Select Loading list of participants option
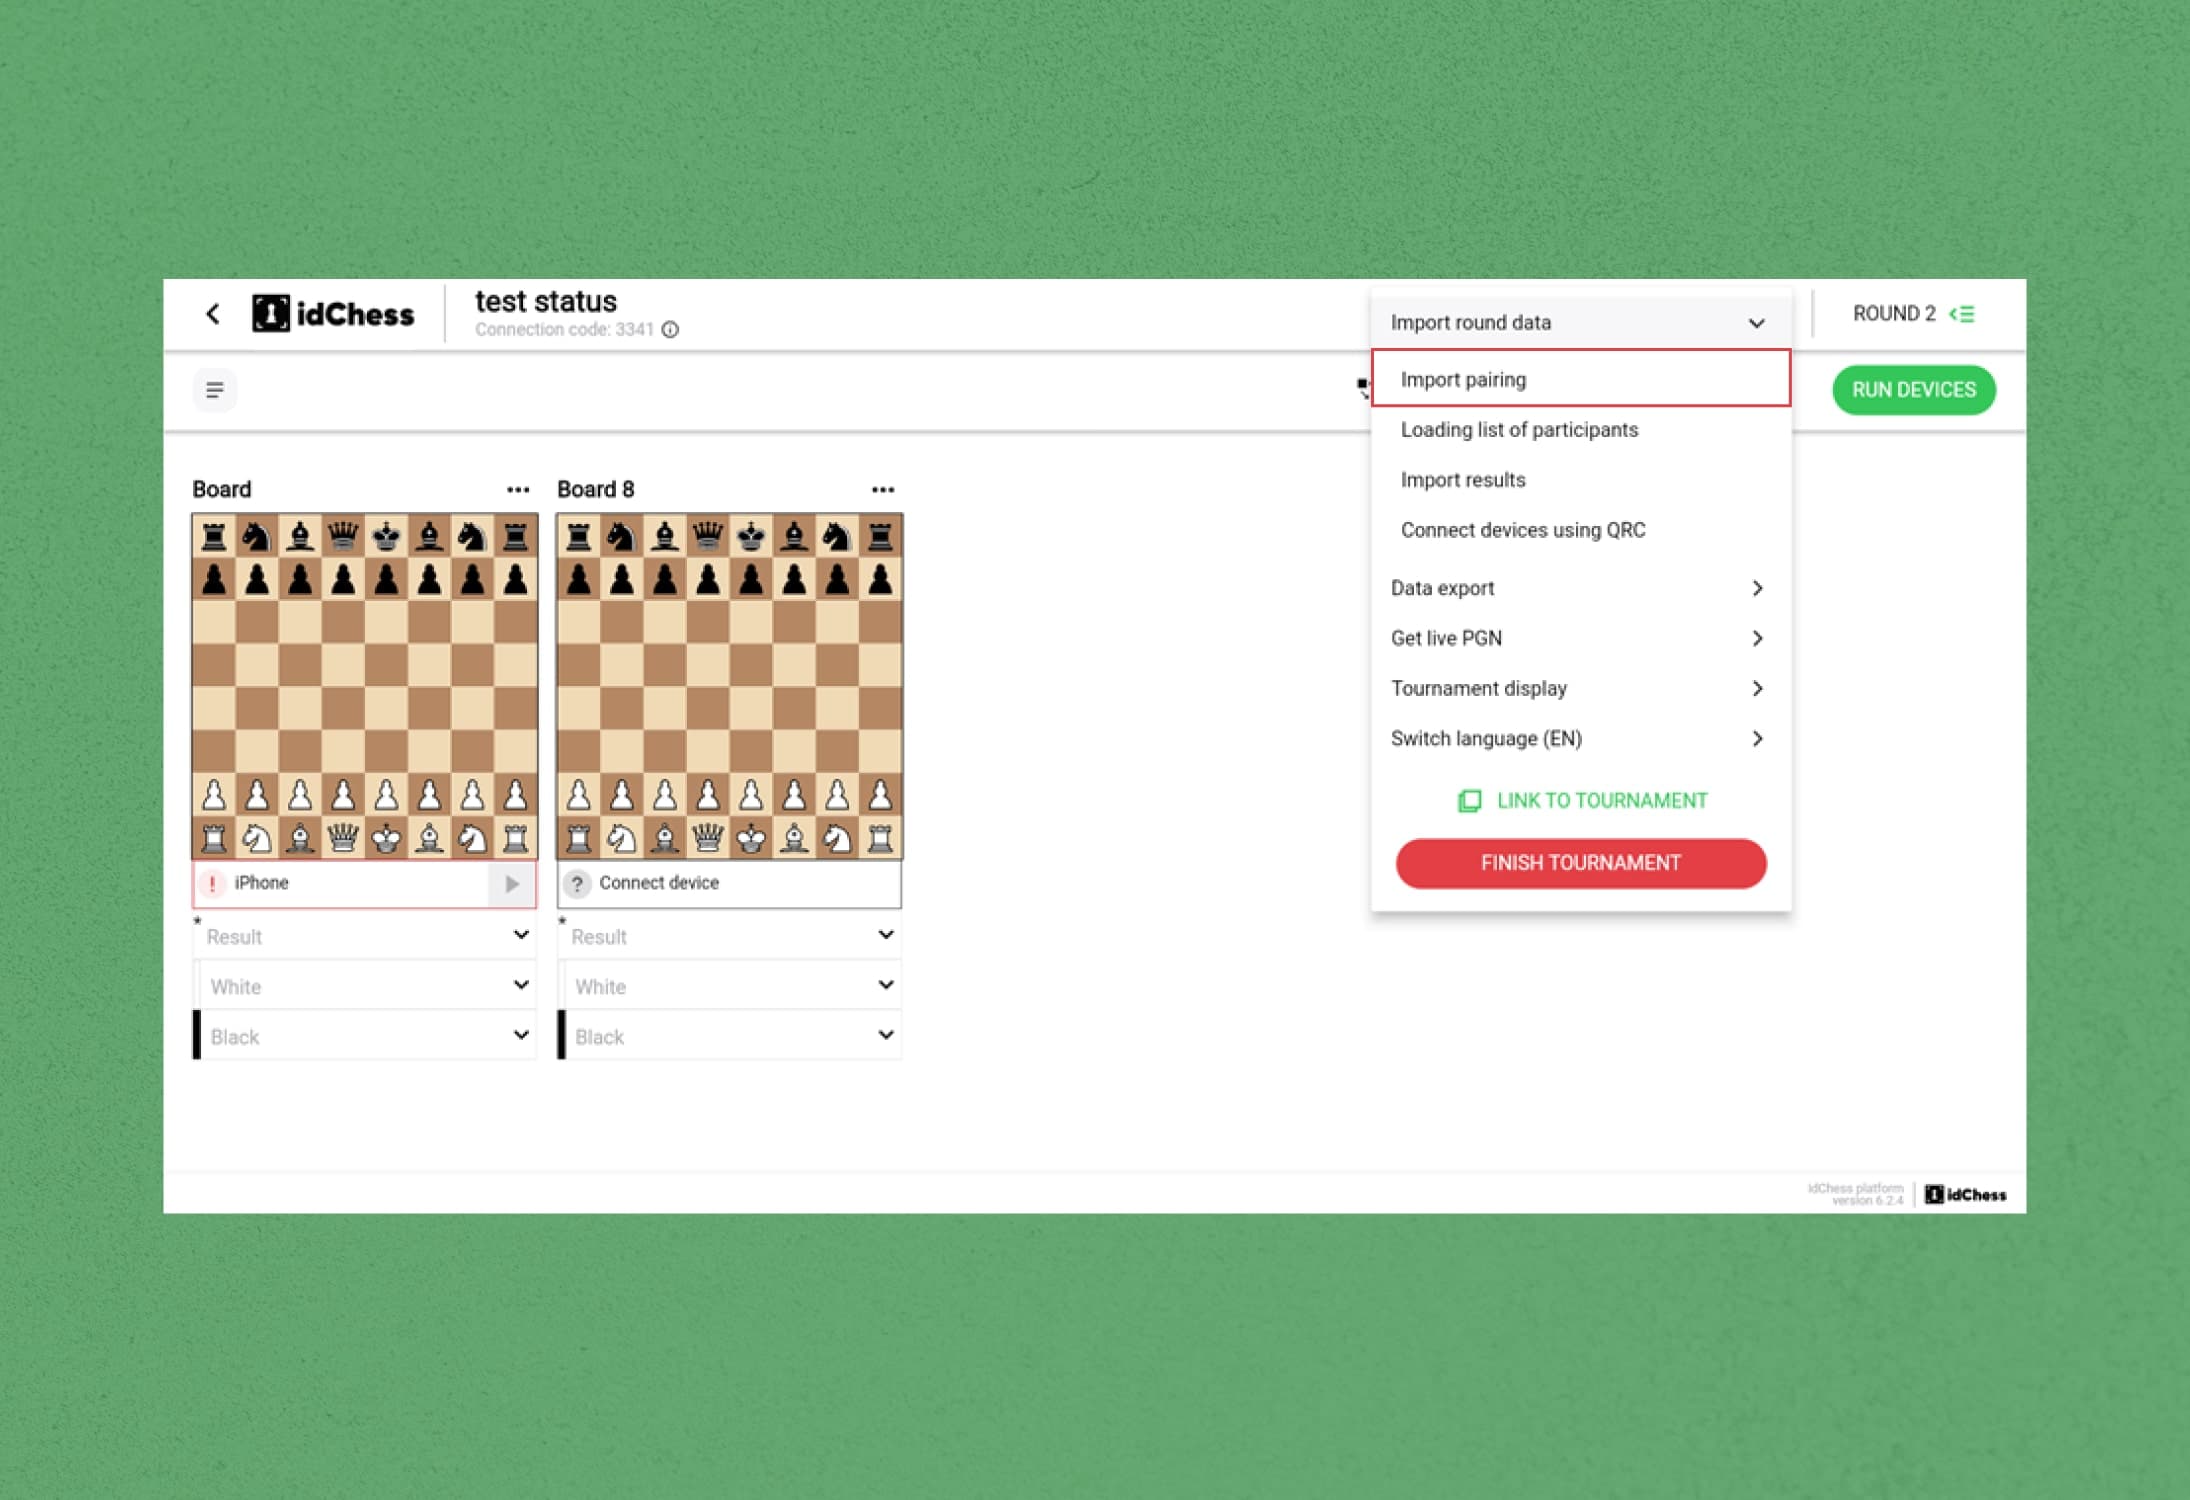 point(1518,430)
